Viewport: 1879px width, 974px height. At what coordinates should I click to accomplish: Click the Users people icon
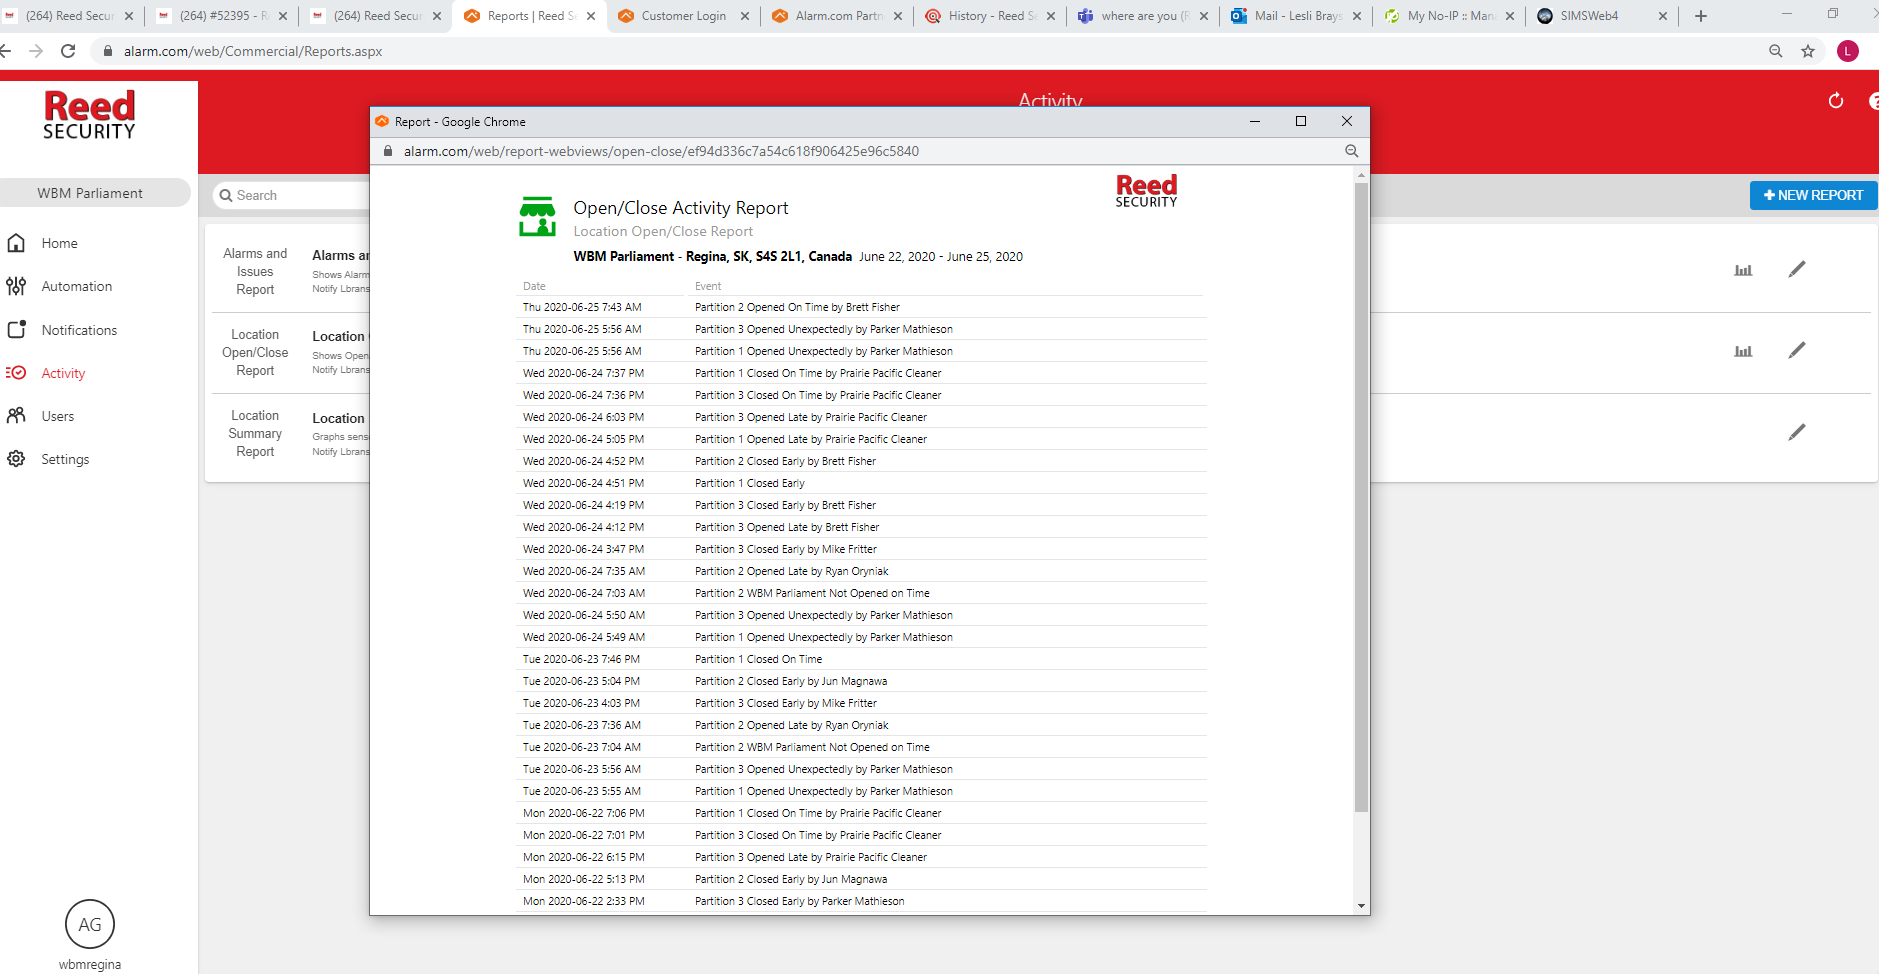[16, 415]
